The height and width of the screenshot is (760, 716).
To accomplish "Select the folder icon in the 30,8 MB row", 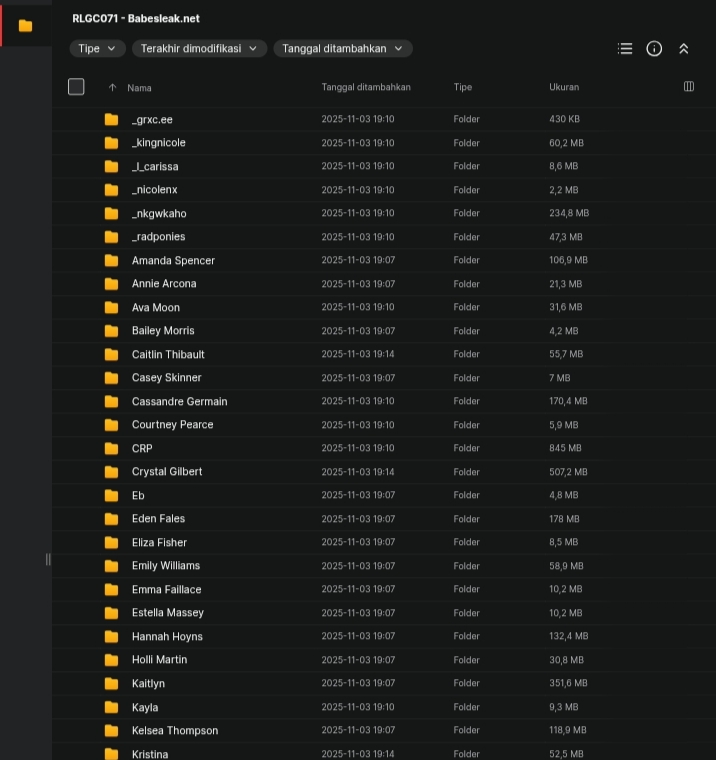I will click(x=111, y=660).
